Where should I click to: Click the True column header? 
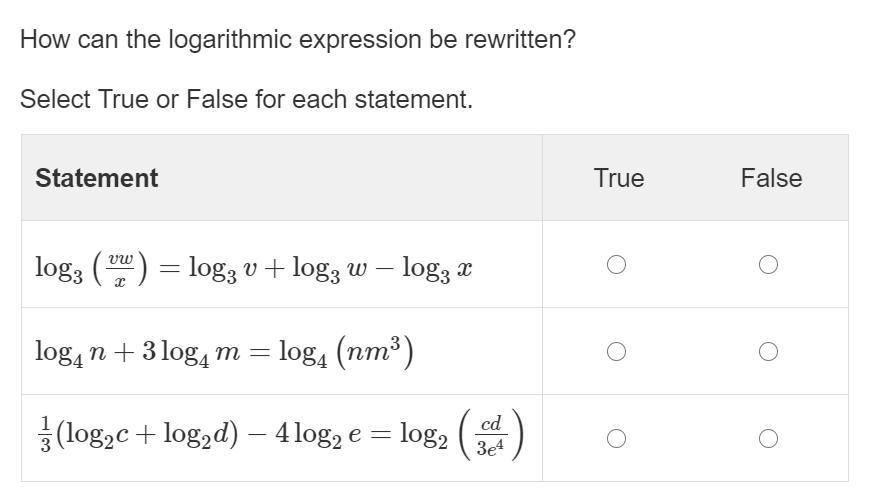(x=619, y=178)
